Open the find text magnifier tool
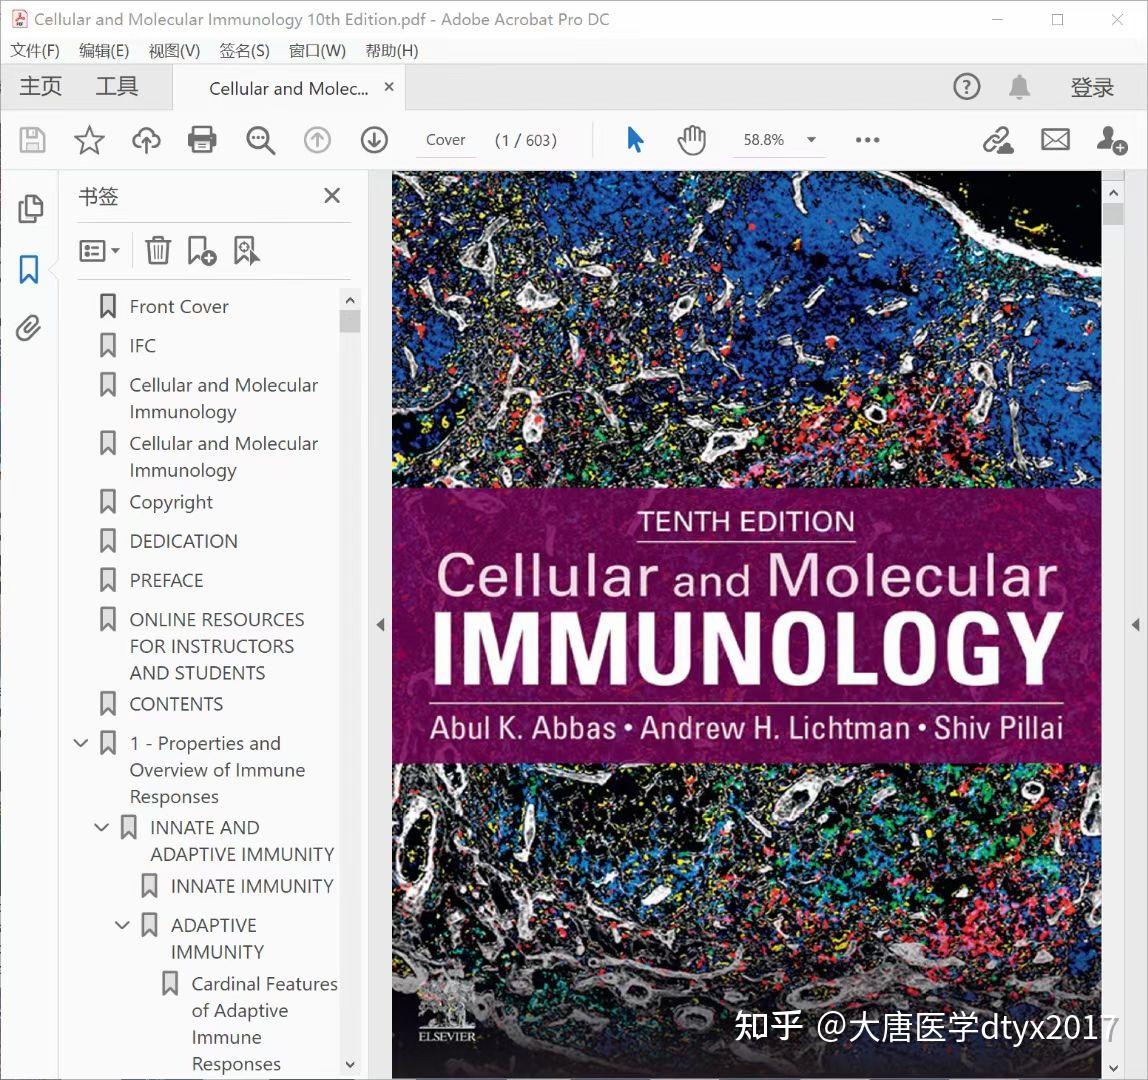The height and width of the screenshot is (1080, 1148). (x=261, y=139)
